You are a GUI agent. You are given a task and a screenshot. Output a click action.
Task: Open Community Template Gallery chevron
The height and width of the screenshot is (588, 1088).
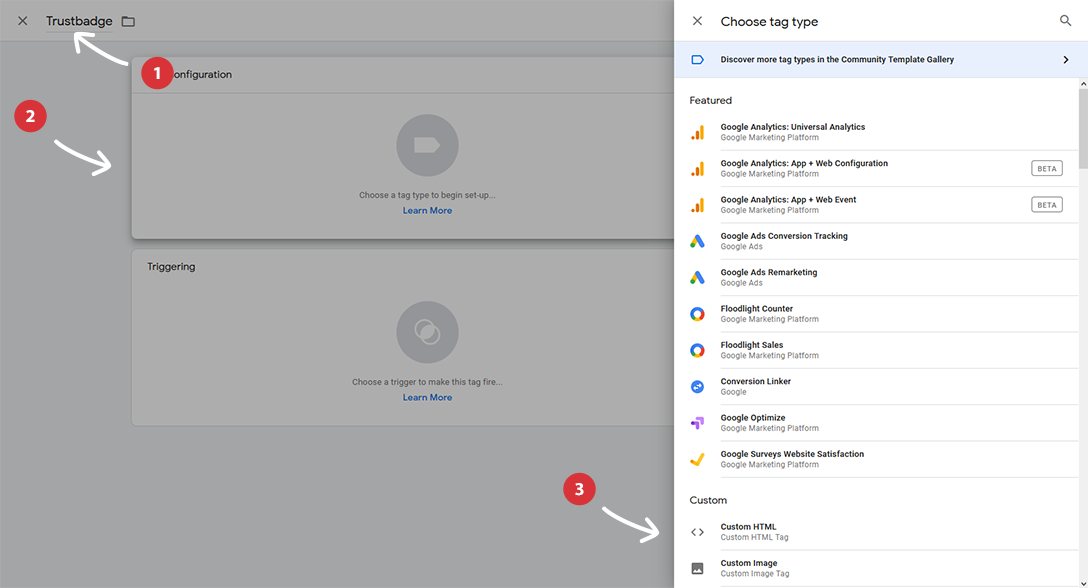point(1066,60)
